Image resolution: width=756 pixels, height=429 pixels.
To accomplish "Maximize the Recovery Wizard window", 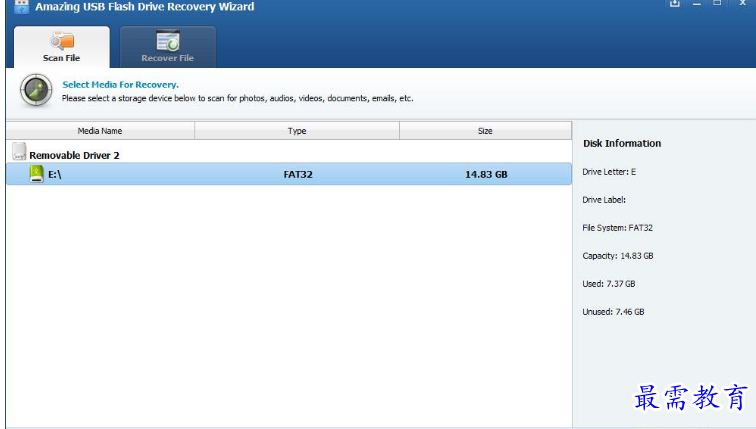I will tap(717, 3).
